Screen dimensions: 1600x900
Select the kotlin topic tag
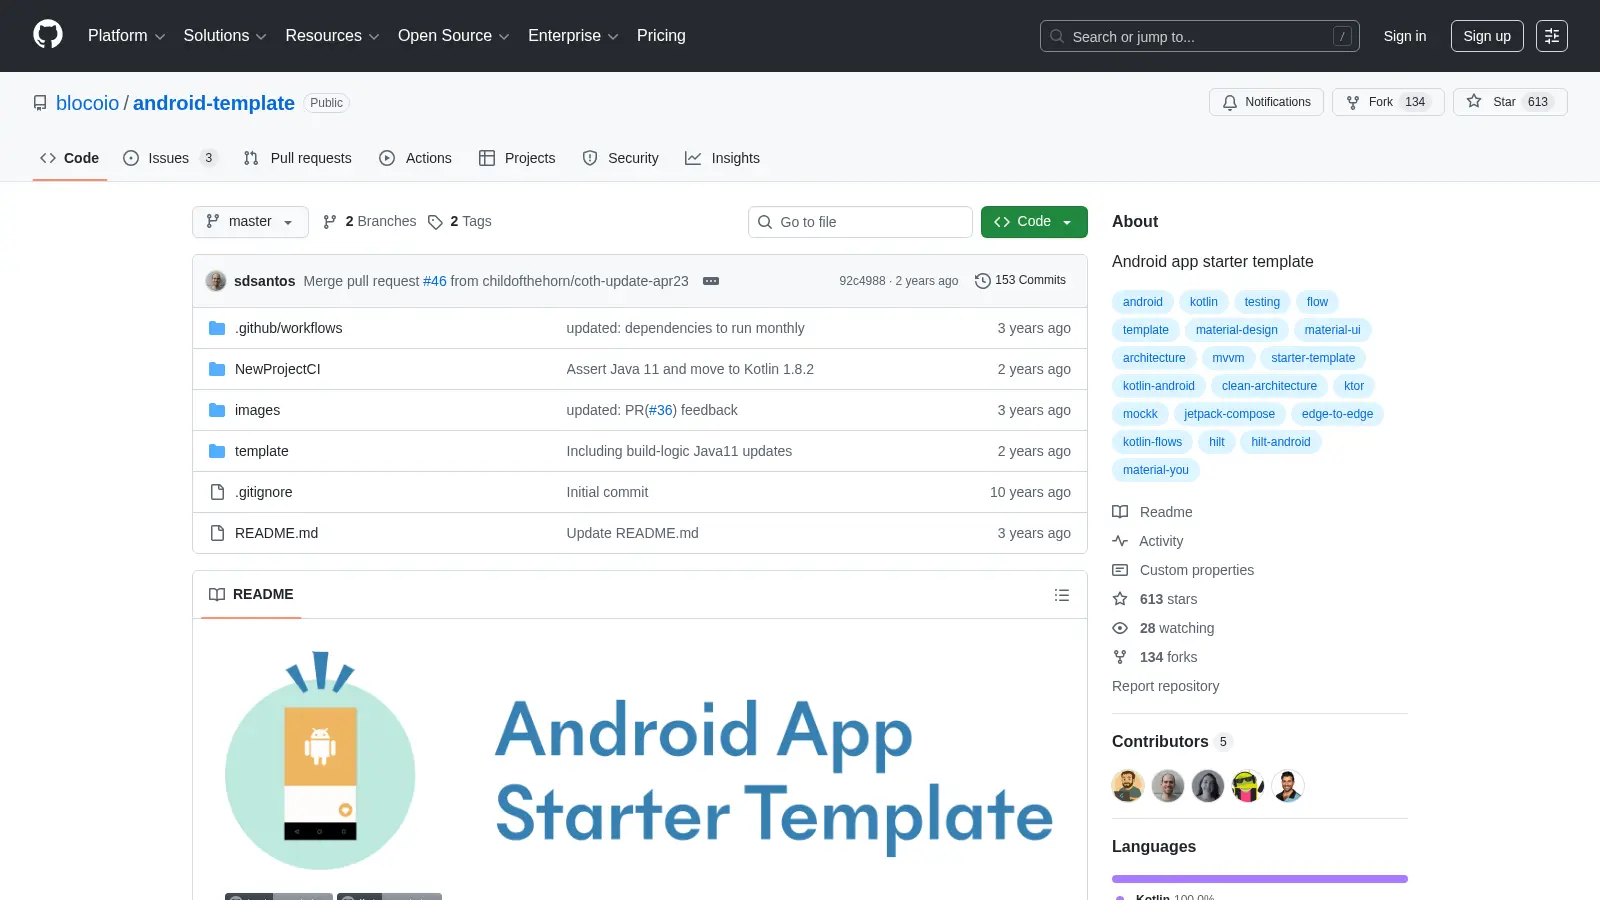tap(1204, 302)
